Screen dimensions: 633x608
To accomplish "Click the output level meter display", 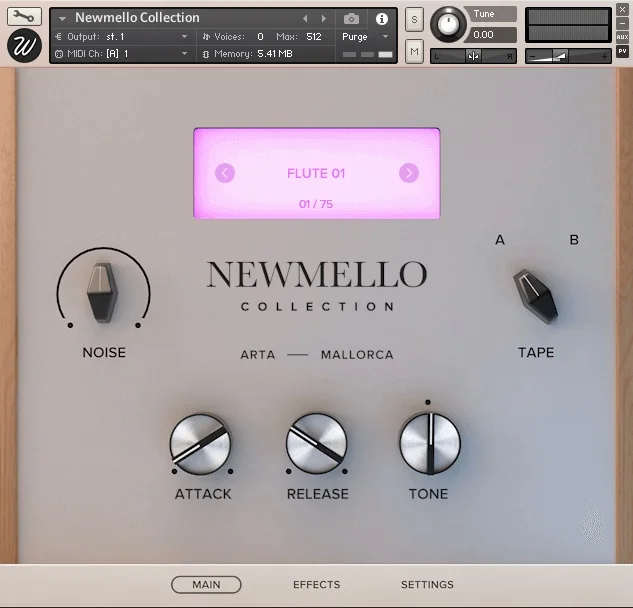I will pyautogui.click(x=568, y=25).
